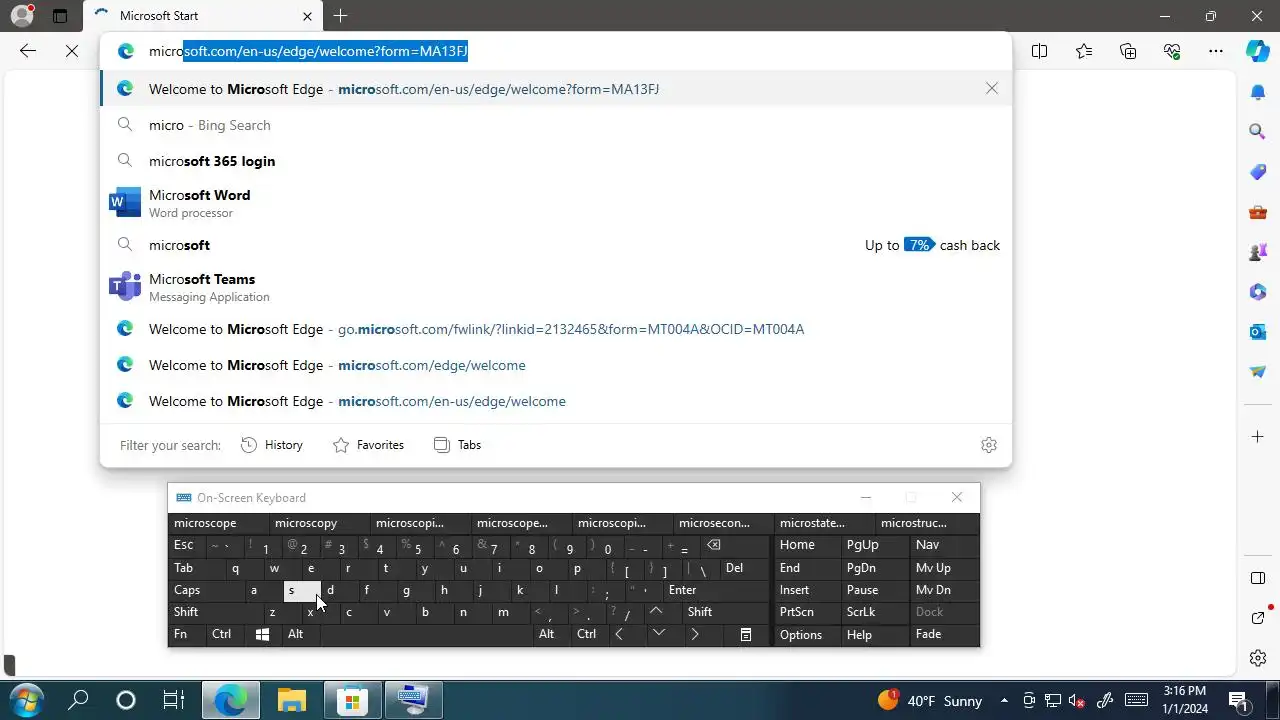1280x720 pixels.
Task: Open sidebar Microsoft 365 icon
Action: 1258,292
